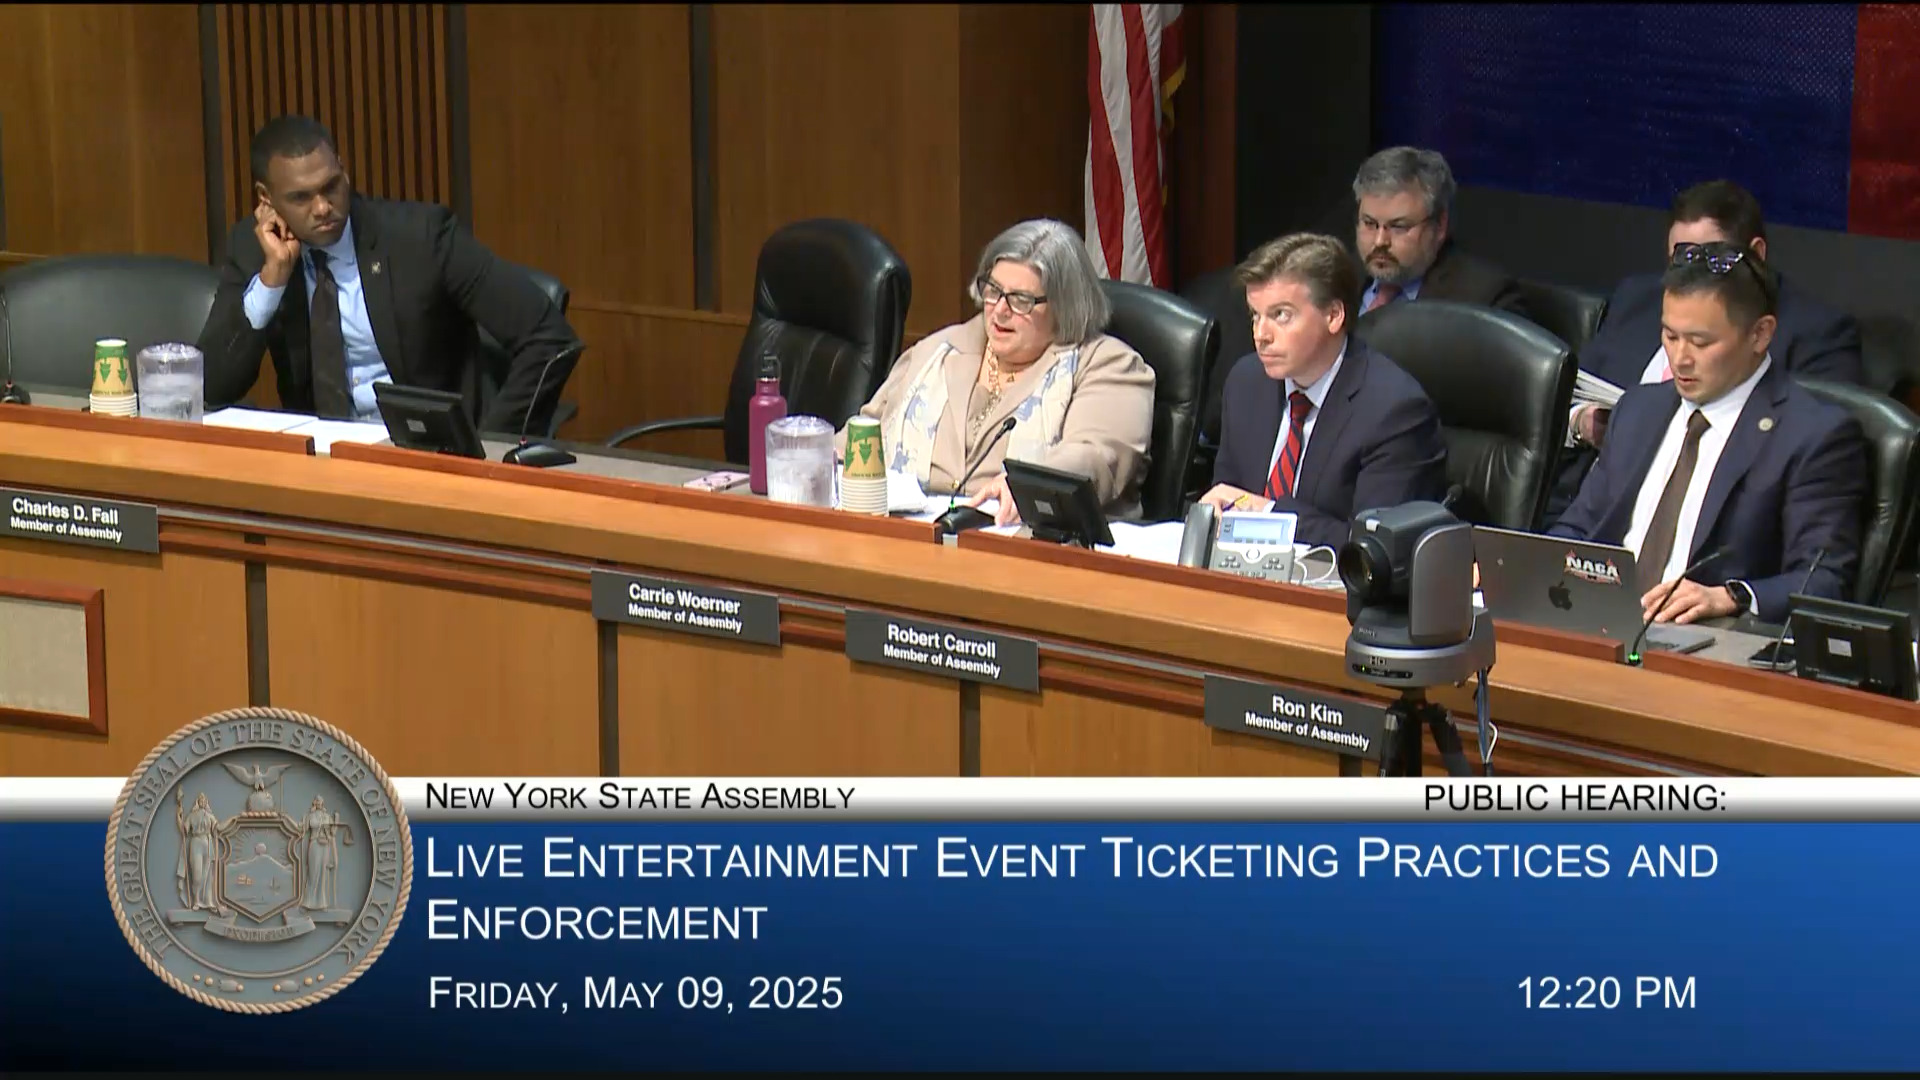Click the 'New York State Assembly' heading text

click(640, 797)
